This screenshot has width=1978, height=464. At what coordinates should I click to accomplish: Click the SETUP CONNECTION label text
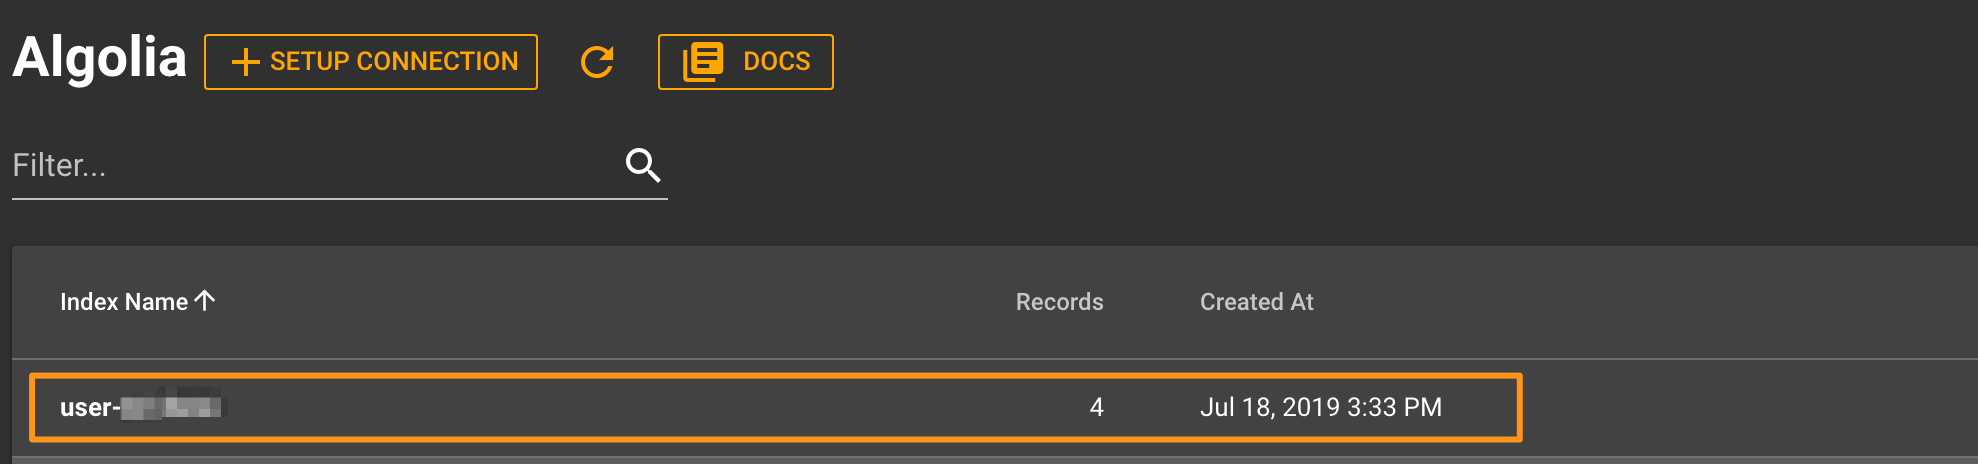tap(394, 62)
